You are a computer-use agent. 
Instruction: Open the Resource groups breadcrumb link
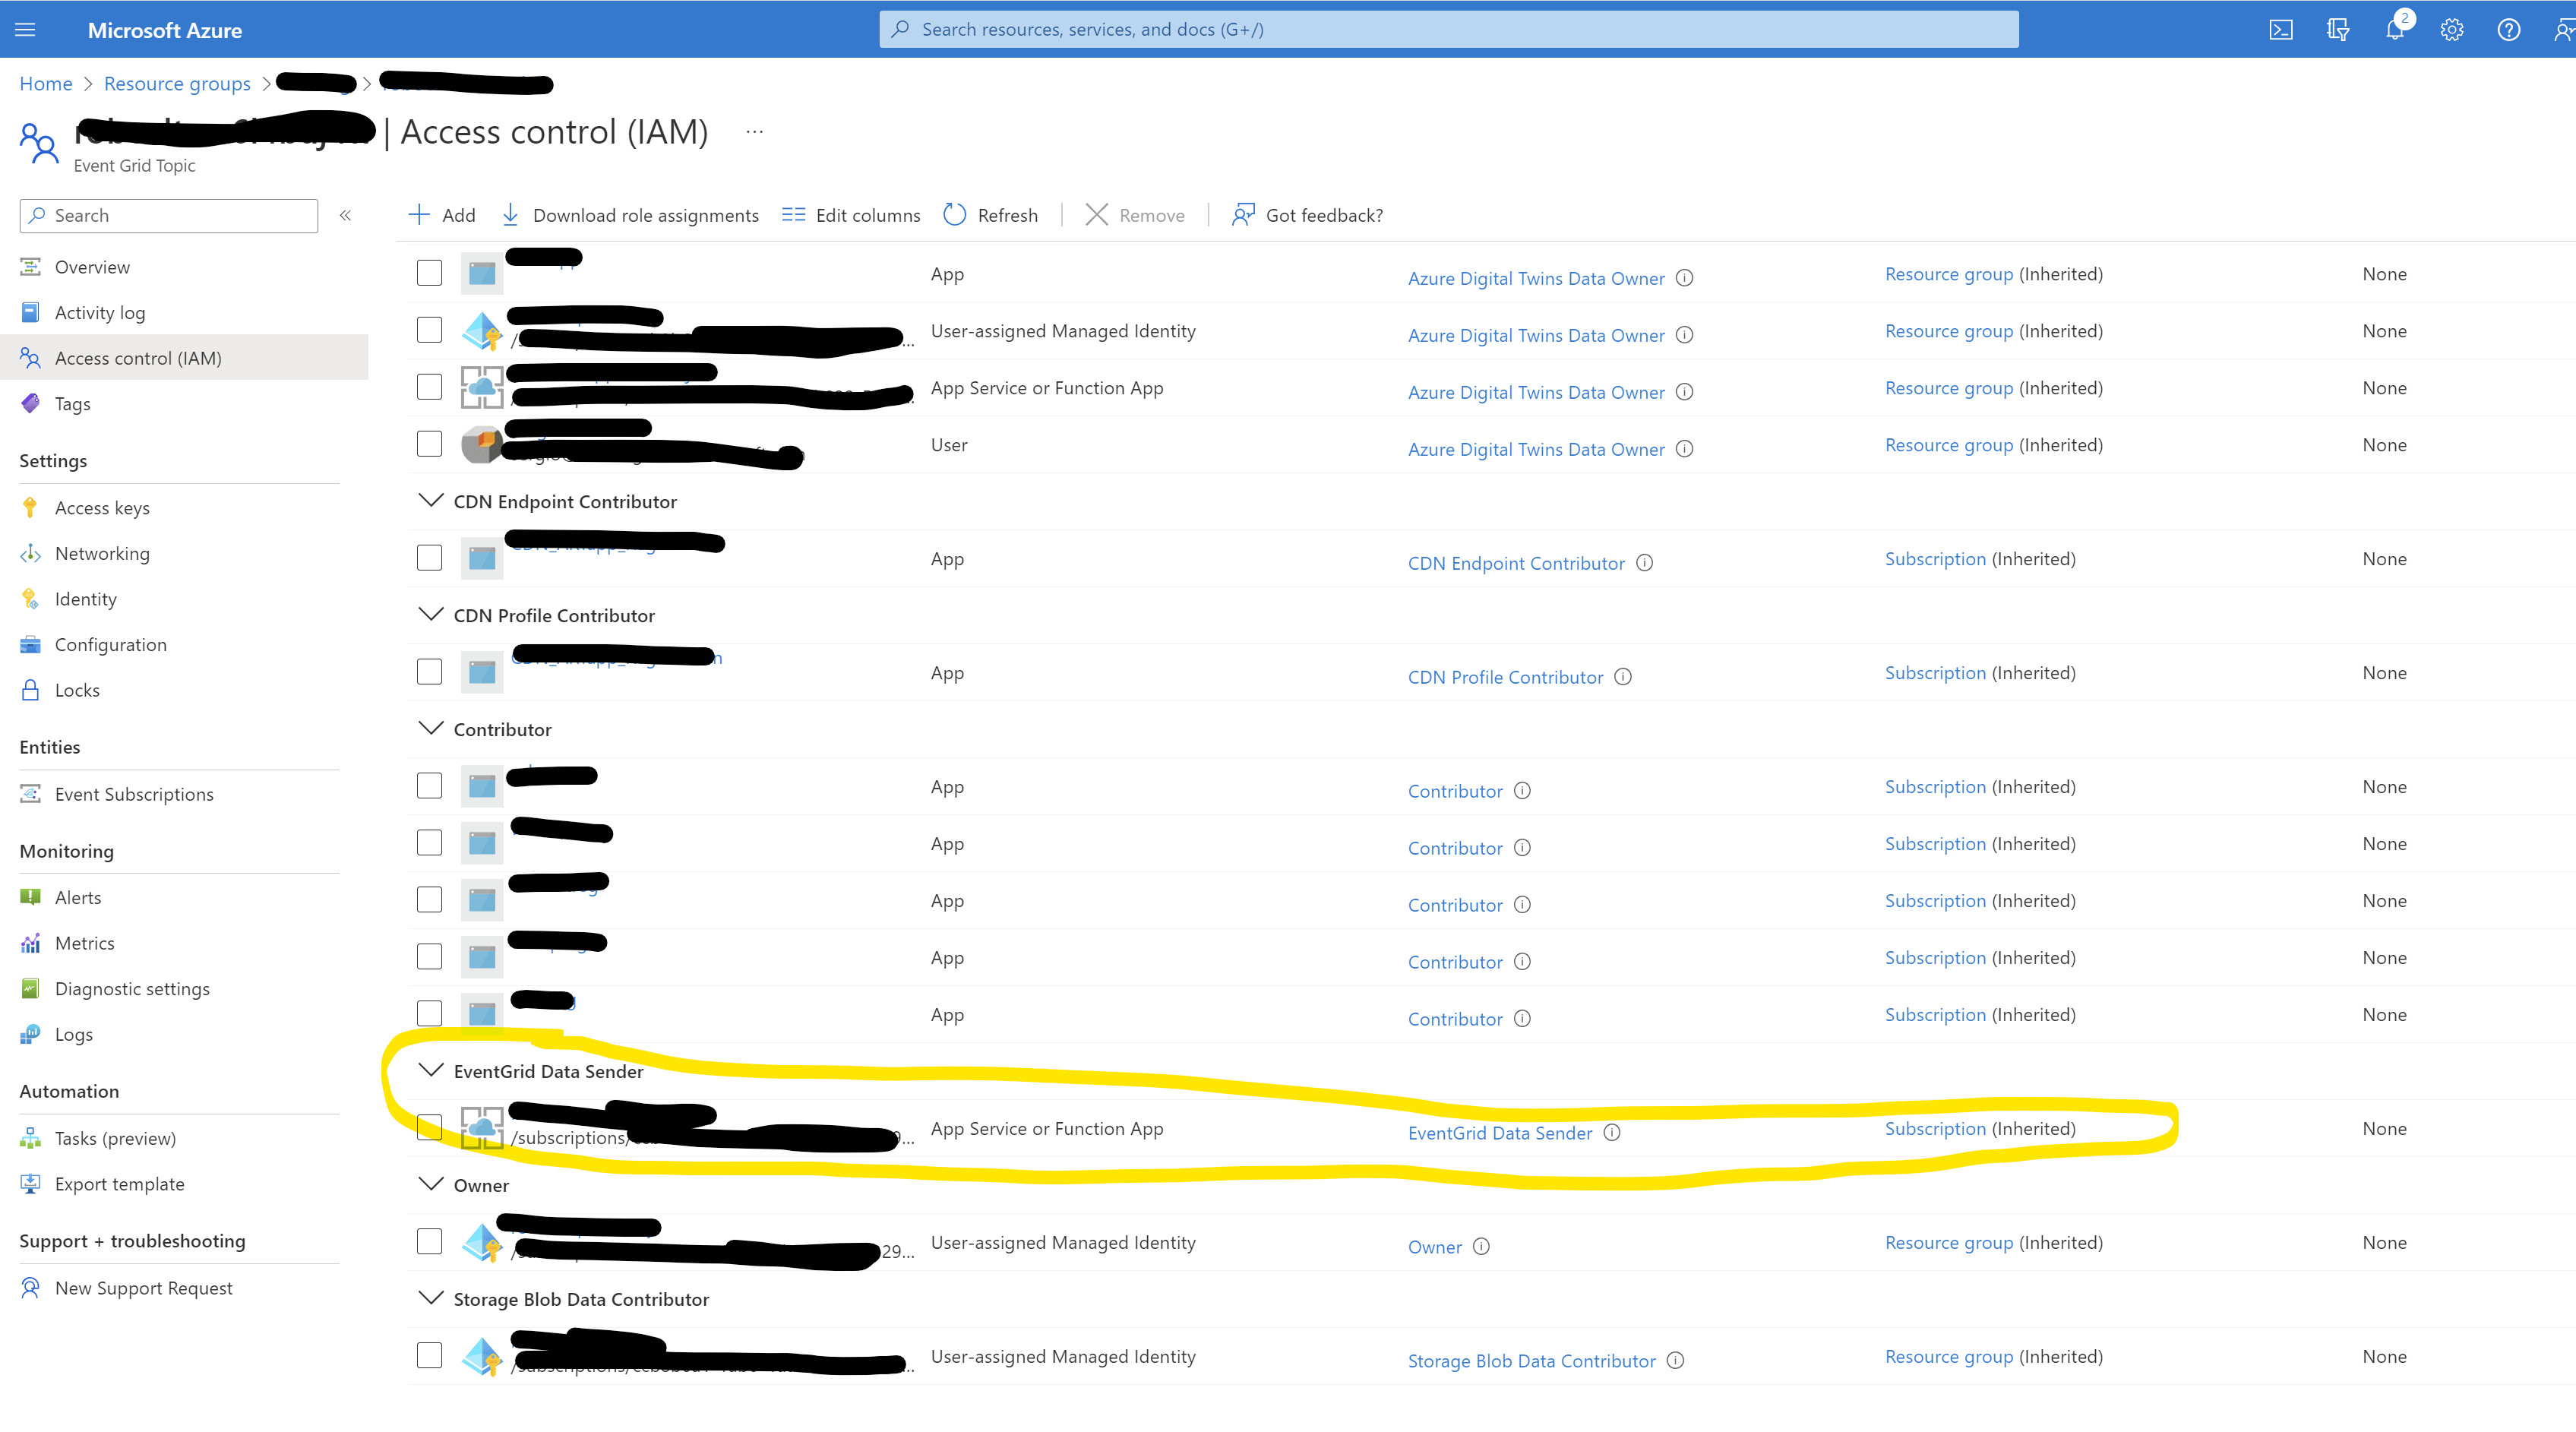[x=177, y=83]
